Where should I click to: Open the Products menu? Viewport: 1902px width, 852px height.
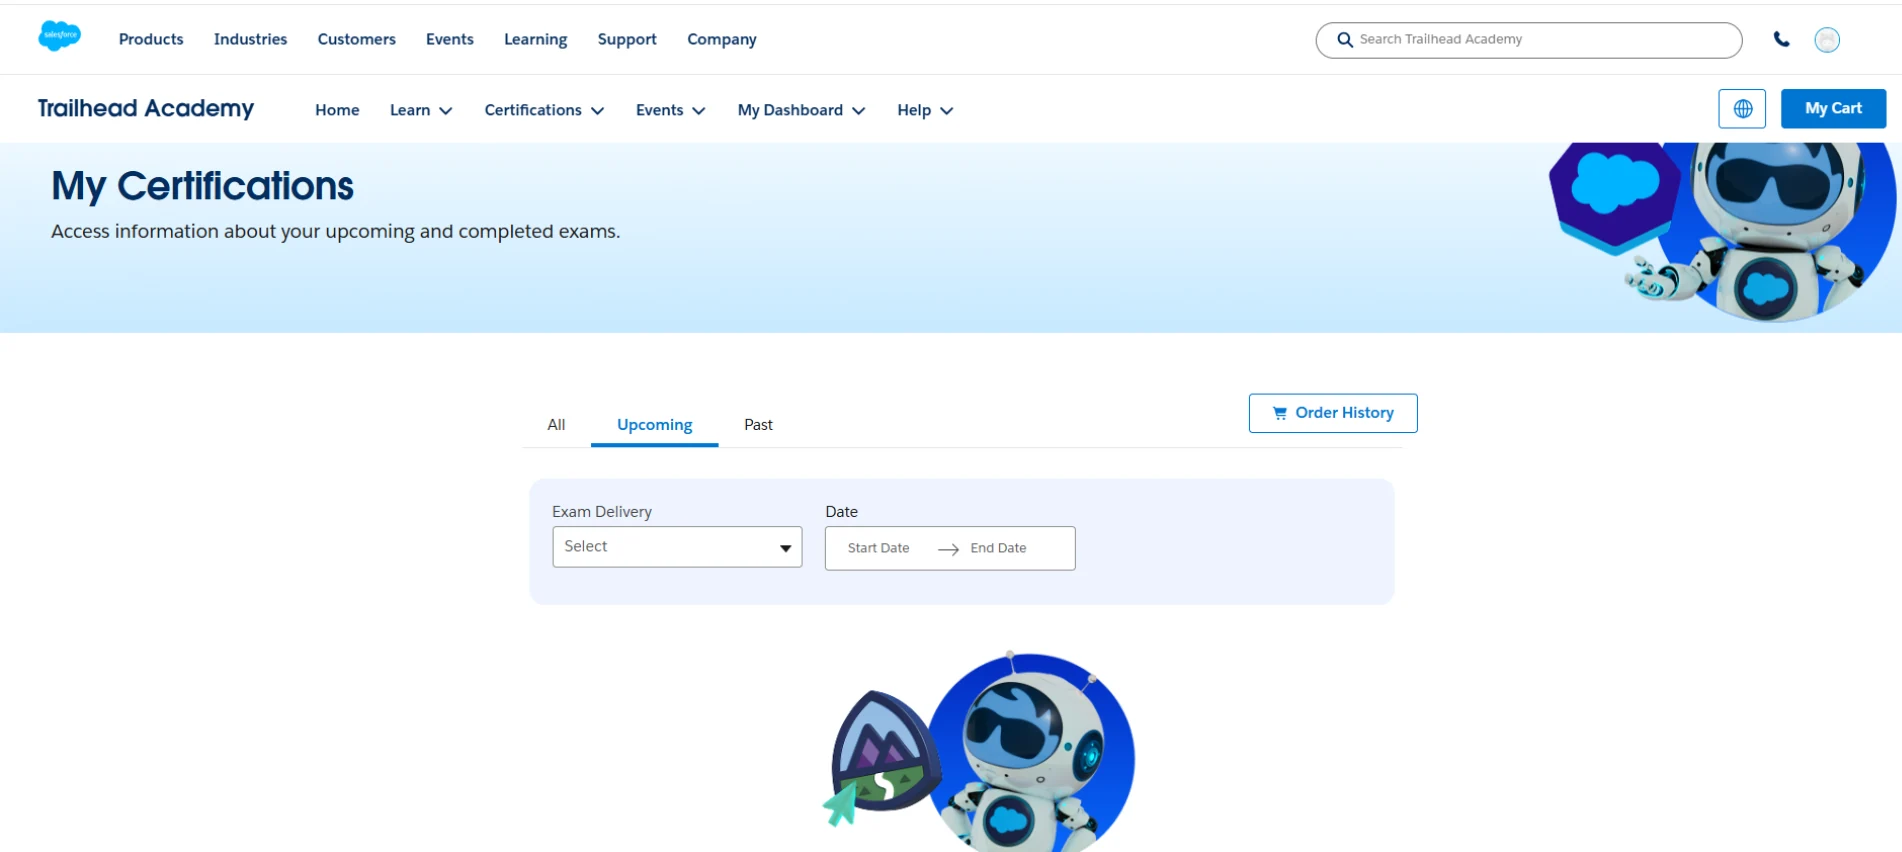(151, 39)
